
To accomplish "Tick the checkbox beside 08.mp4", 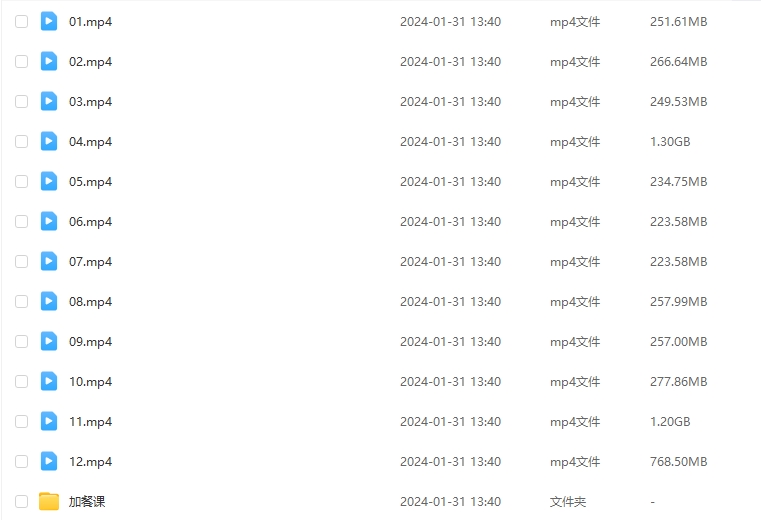I will coord(21,302).
